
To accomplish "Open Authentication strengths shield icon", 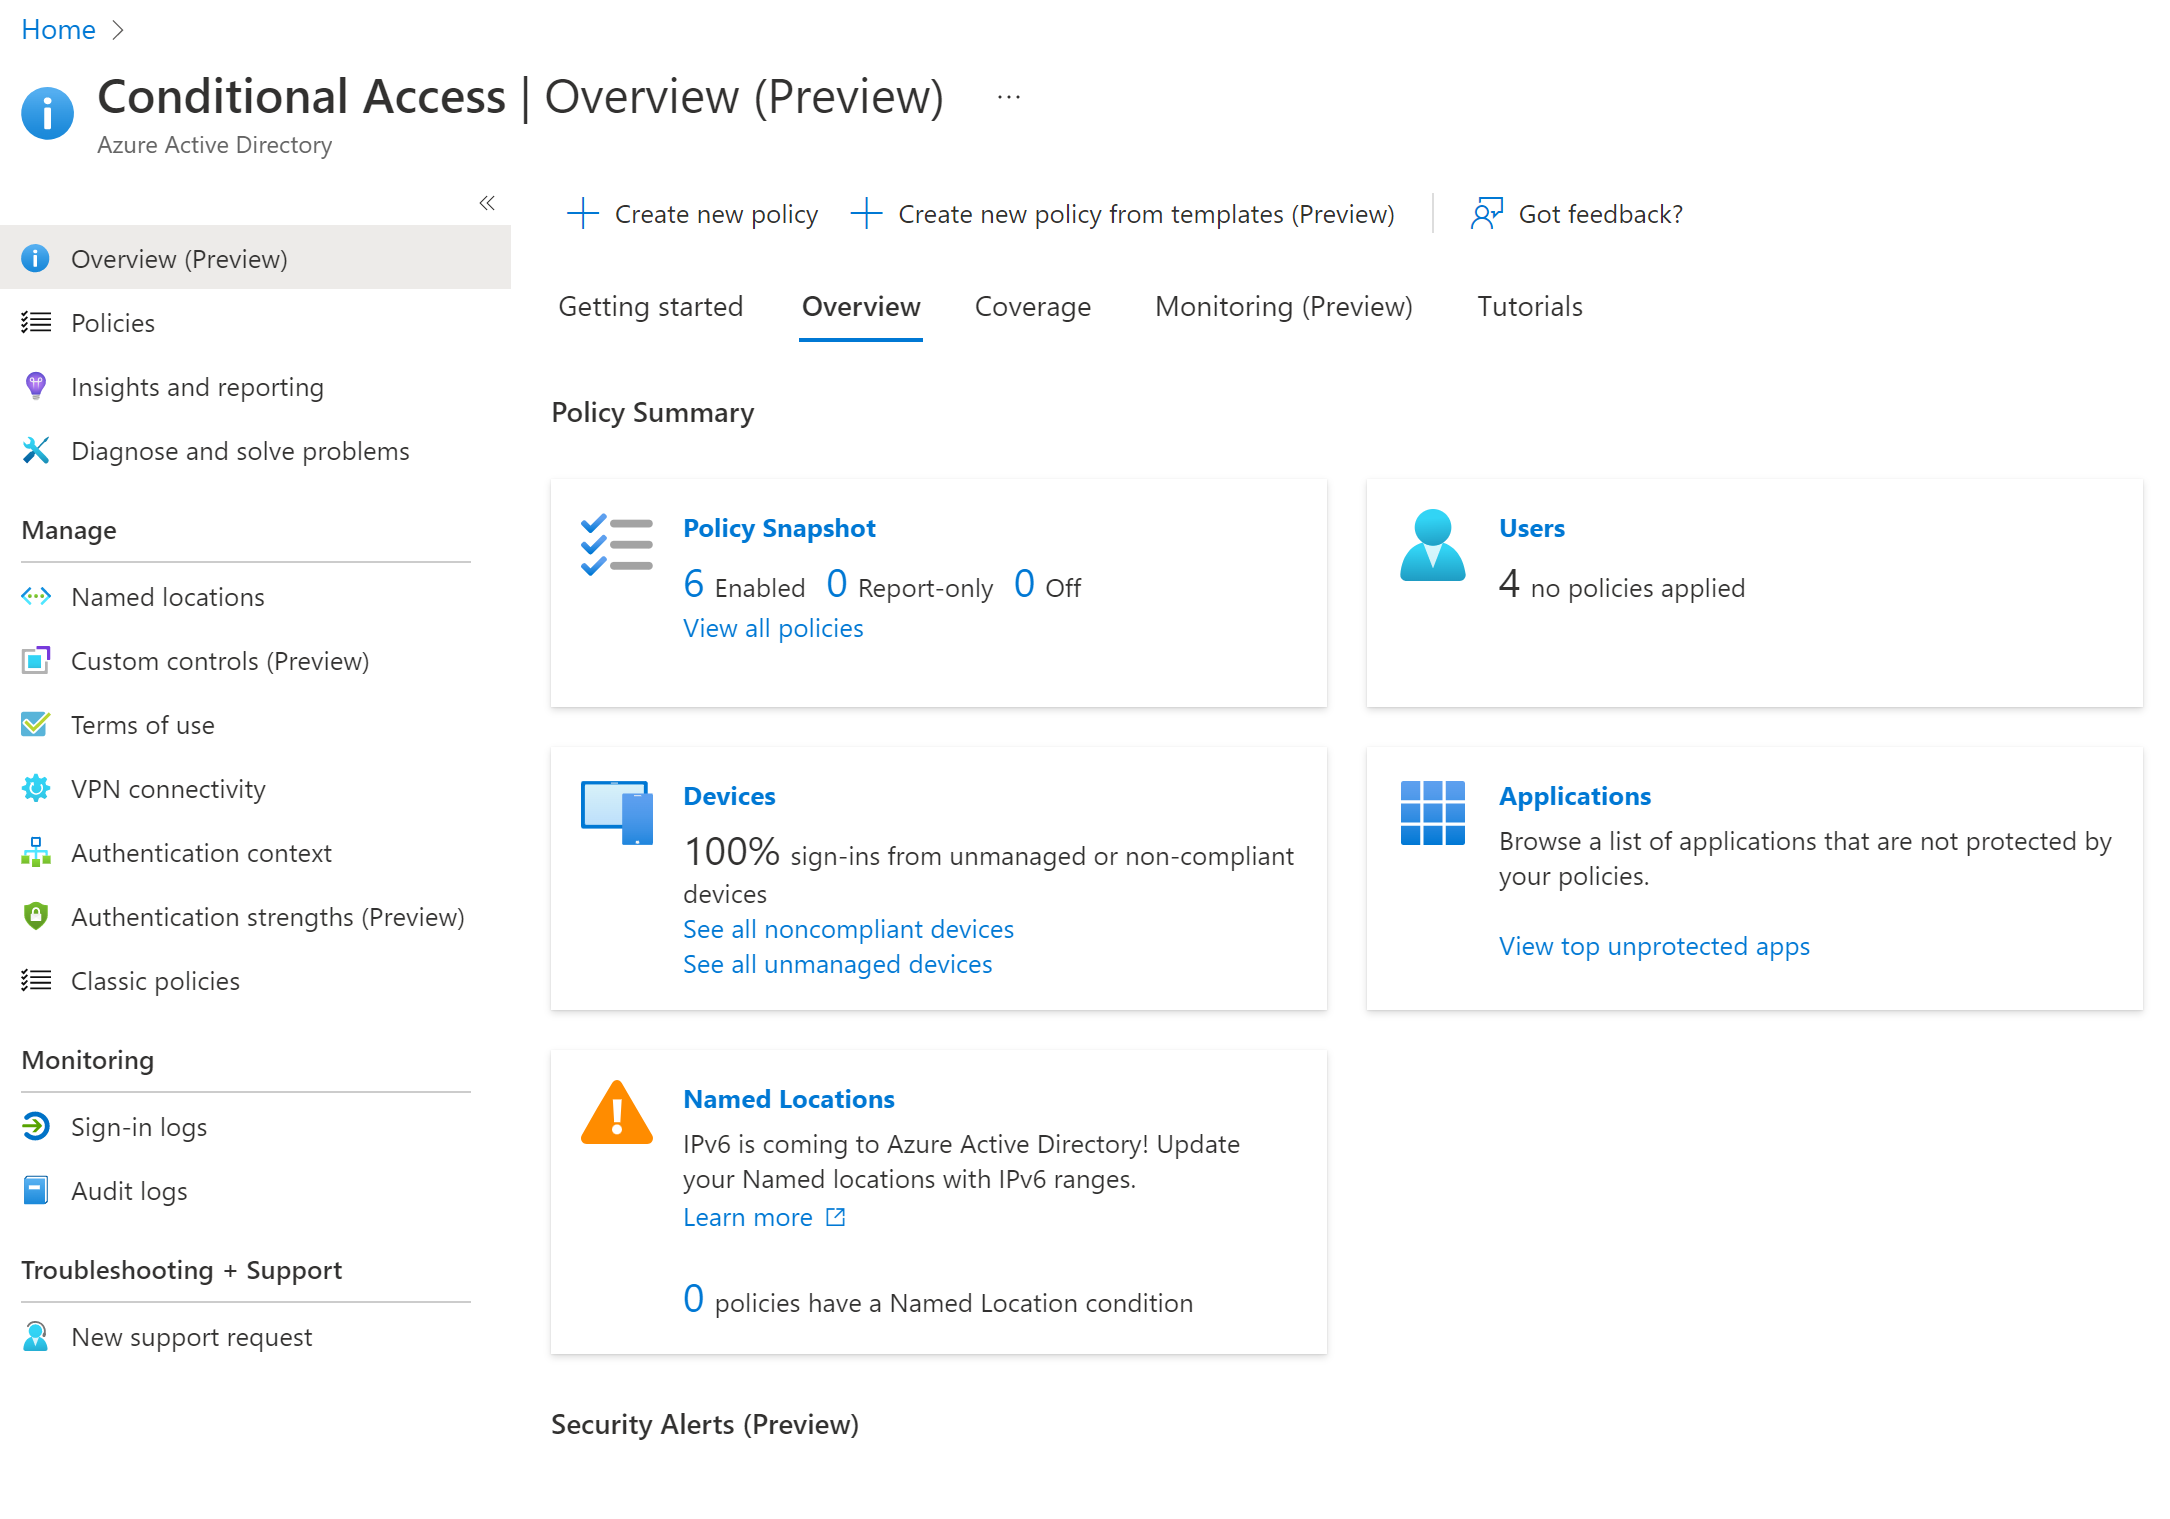I will 36,916.
